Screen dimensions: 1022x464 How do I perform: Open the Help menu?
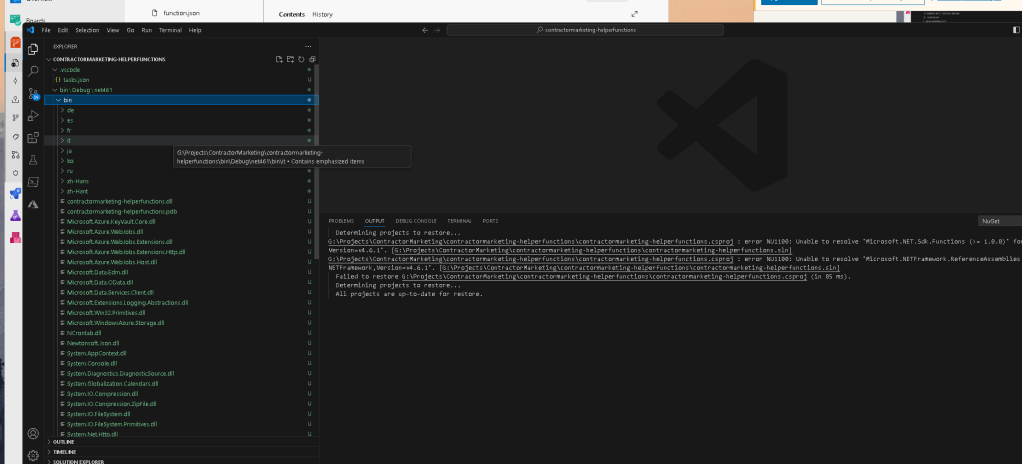(195, 30)
